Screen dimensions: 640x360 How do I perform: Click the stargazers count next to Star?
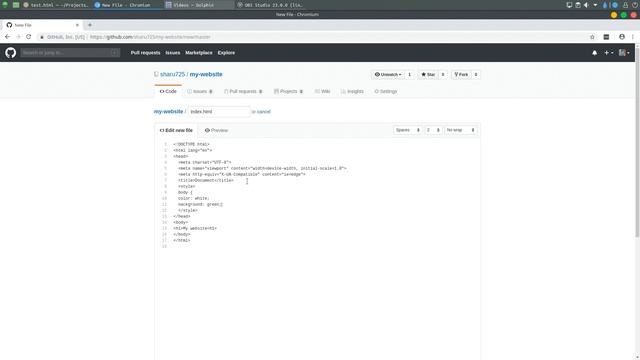[443, 75]
